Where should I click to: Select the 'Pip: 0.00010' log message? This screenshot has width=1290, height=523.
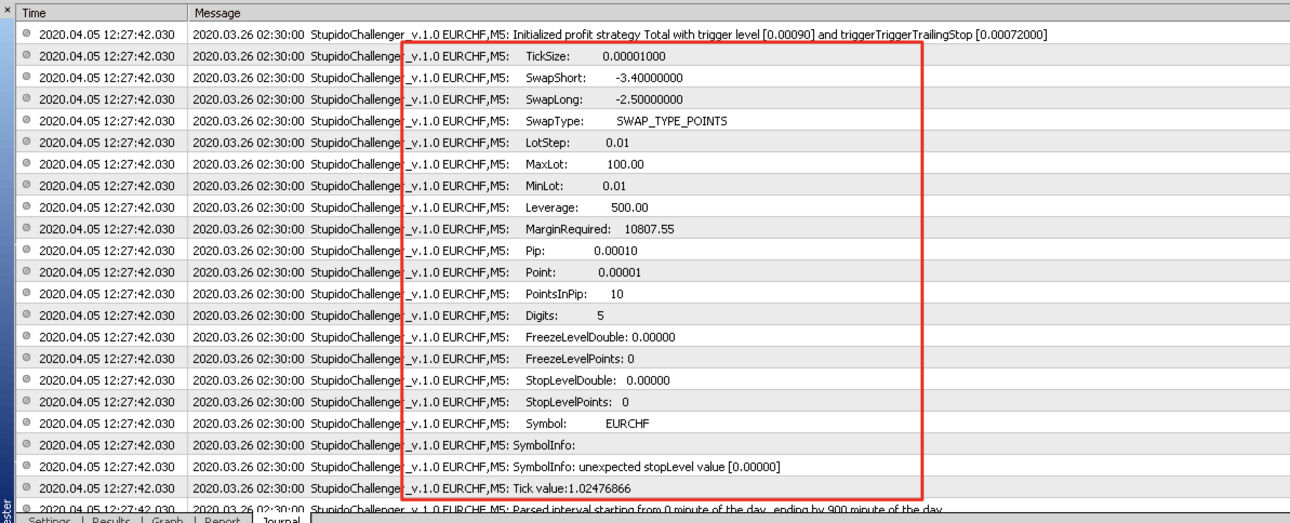pos(415,250)
